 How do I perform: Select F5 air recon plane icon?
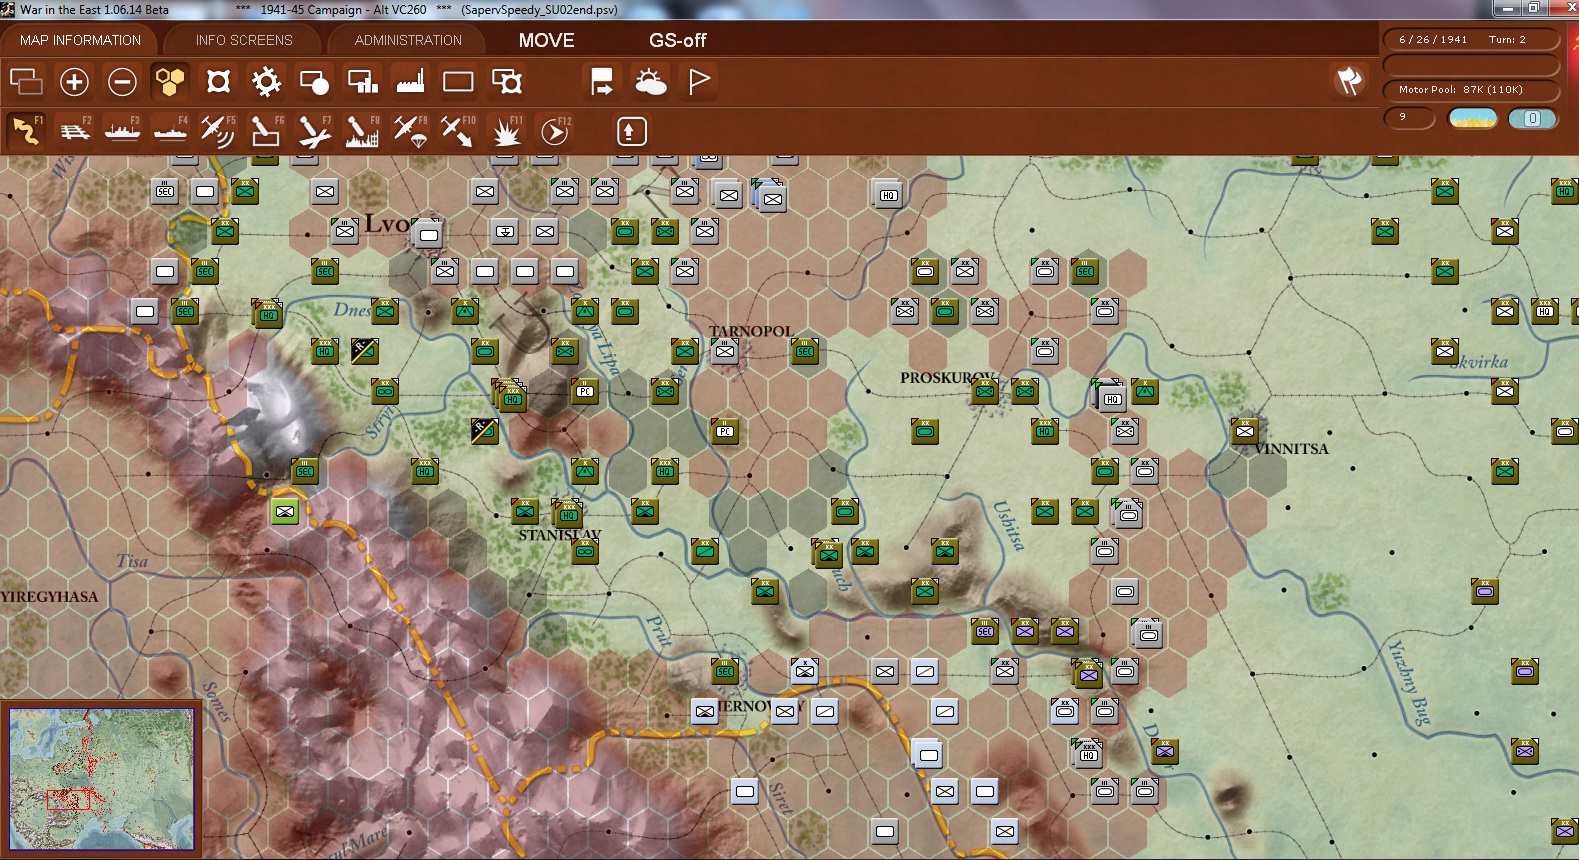(x=218, y=131)
